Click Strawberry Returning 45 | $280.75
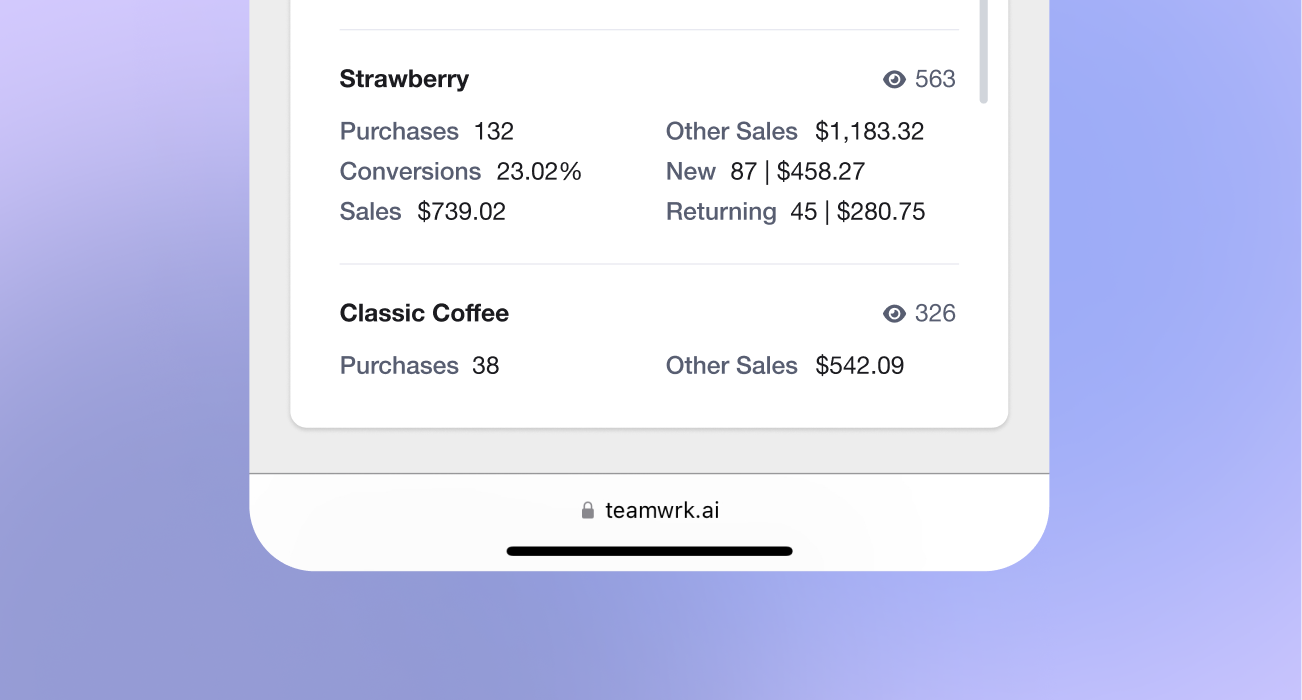 click(x=858, y=211)
